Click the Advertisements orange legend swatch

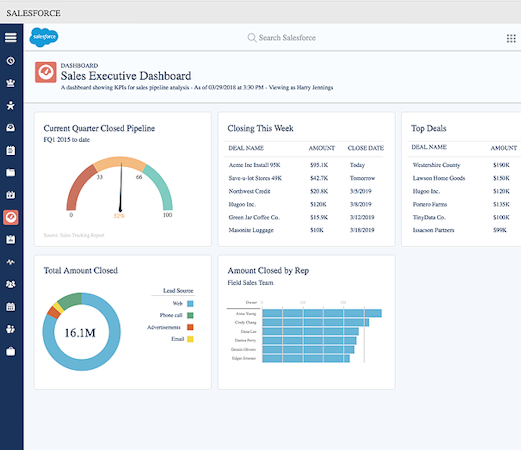coord(190,327)
